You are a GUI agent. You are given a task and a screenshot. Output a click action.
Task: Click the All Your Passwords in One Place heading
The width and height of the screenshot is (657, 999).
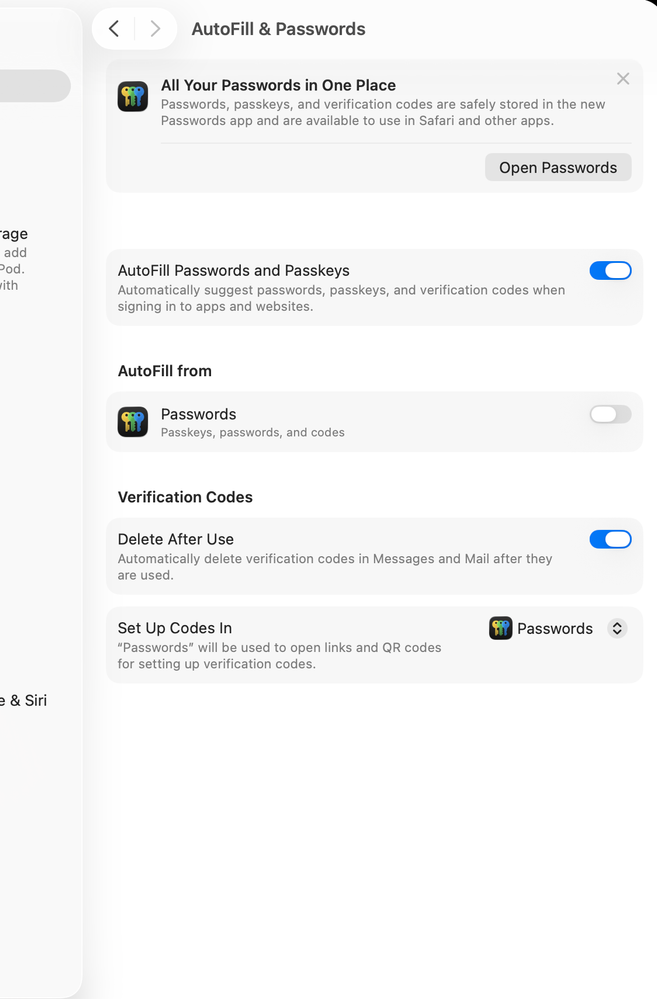(x=278, y=85)
